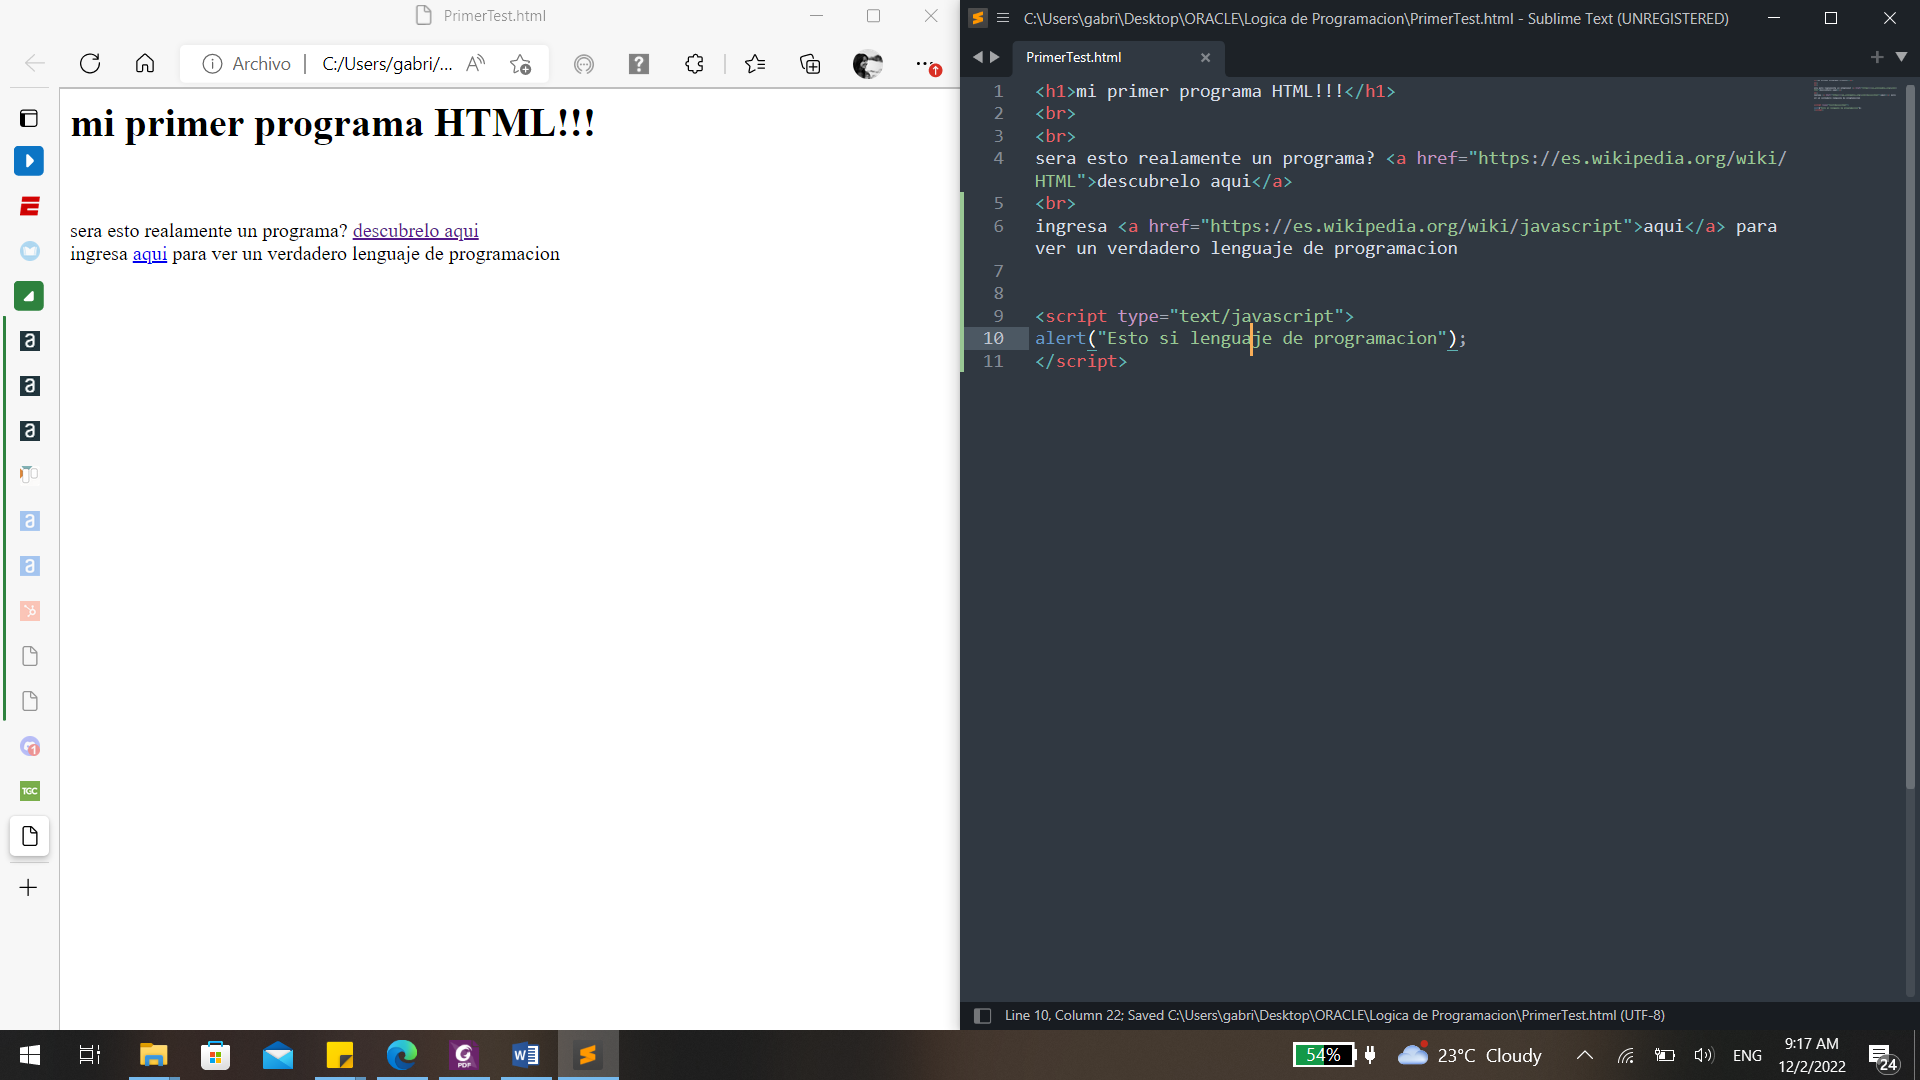Open Microsoft Store from the taskbar
The image size is (1920, 1080).
[x=215, y=1055]
